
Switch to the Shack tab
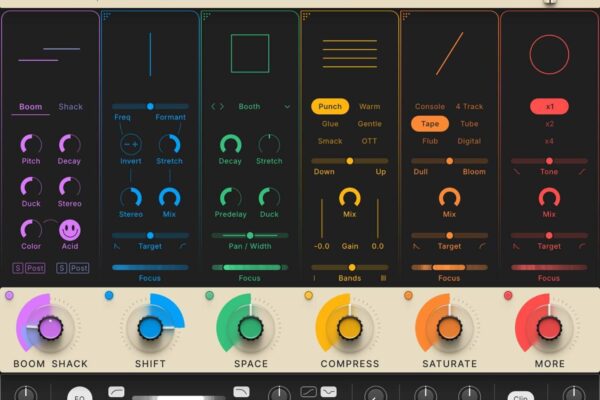point(71,106)
